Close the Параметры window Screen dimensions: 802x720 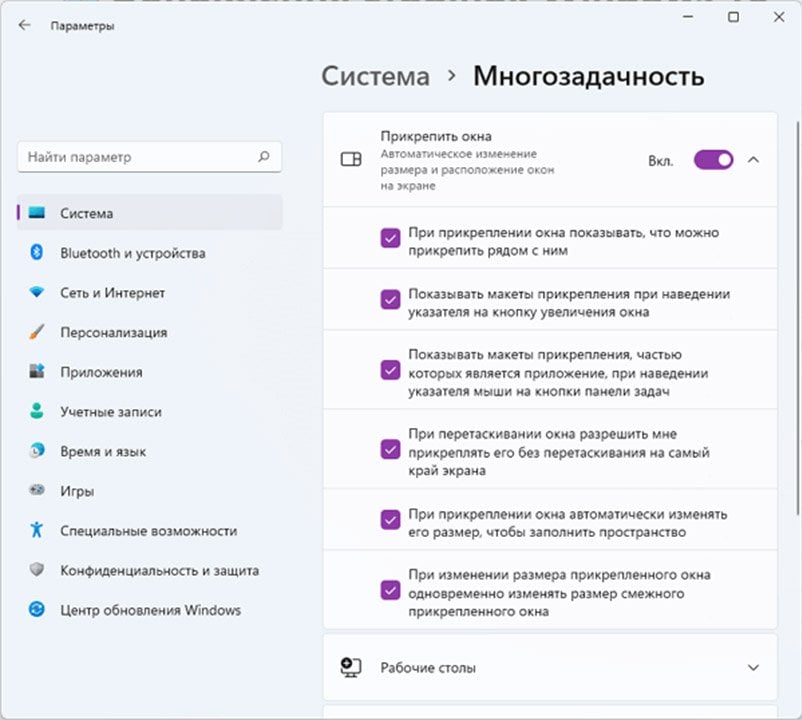click(x=779, y=17)
